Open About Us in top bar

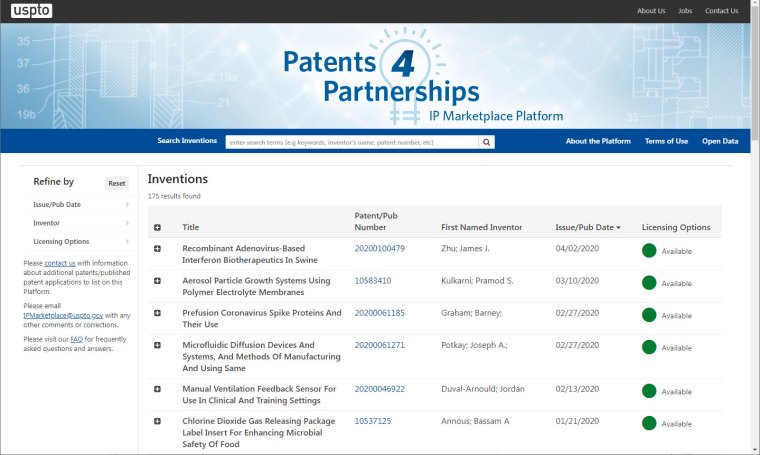coord(651,11)
